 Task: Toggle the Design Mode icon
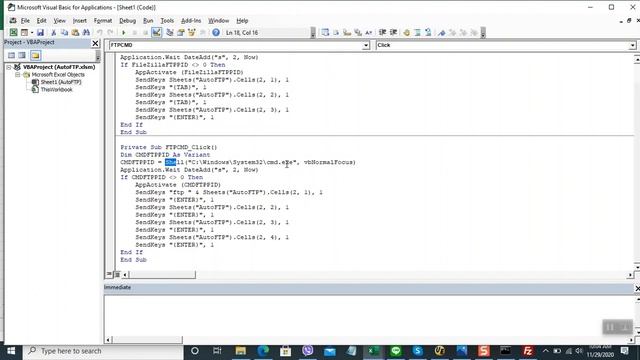click(x=156, y=33)
